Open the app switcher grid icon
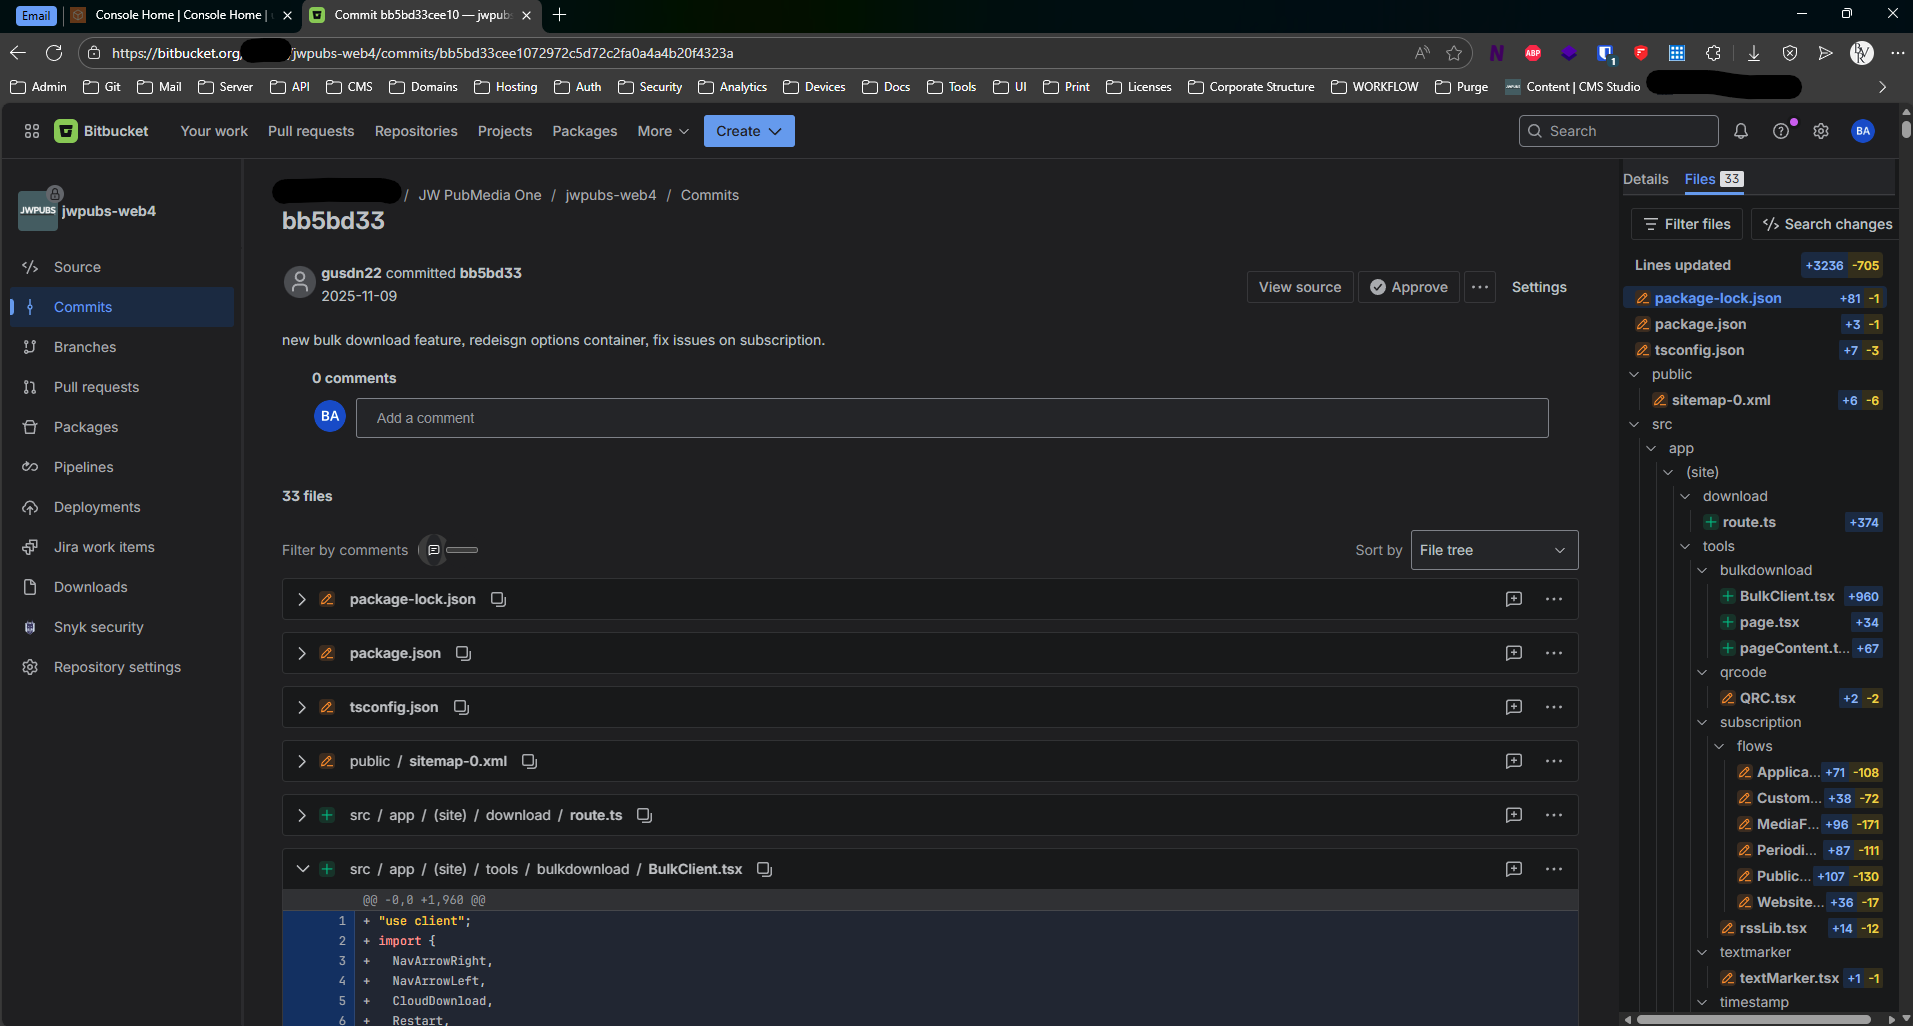1913x1026 pixels. [x=32, y=131]
